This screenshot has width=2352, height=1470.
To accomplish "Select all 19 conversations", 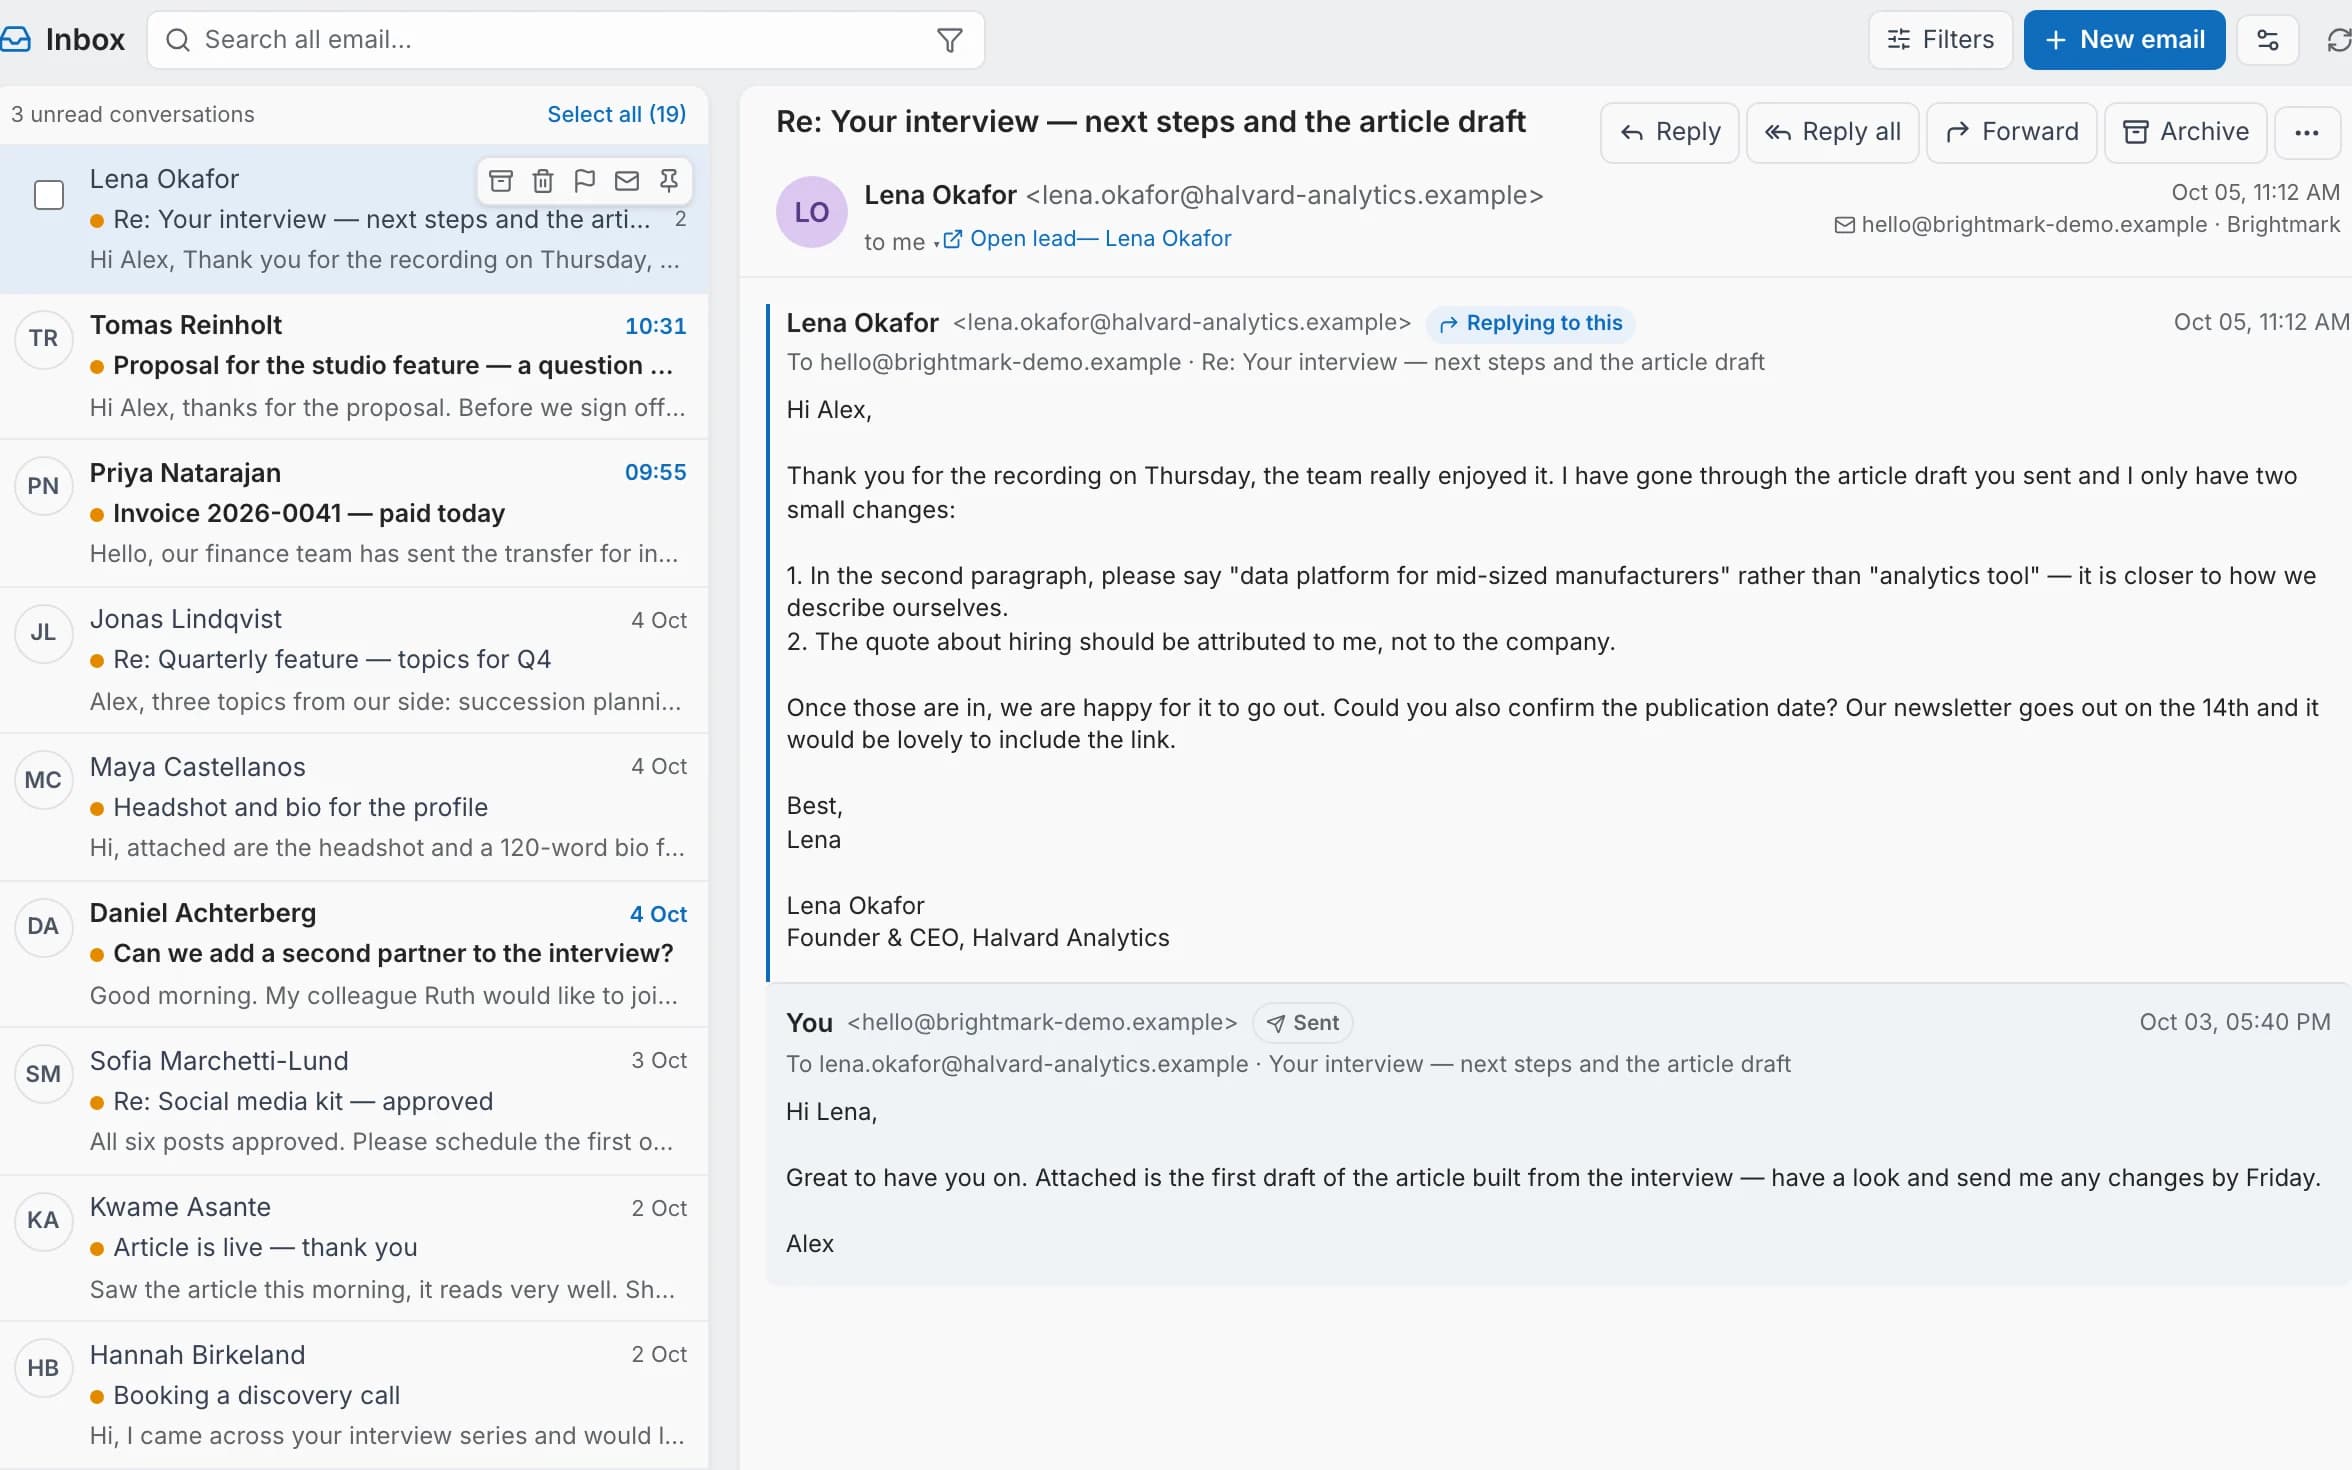I will point(616,114).
